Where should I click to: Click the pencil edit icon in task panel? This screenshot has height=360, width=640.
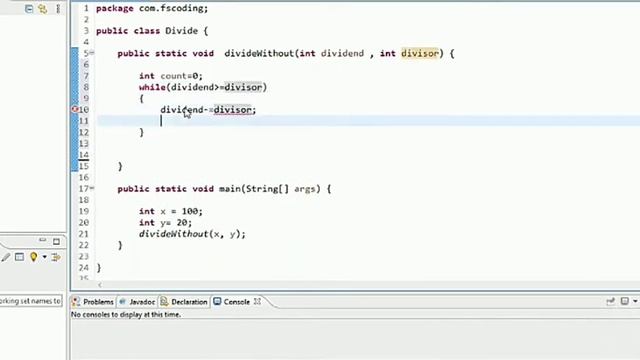tap(5, 257)
